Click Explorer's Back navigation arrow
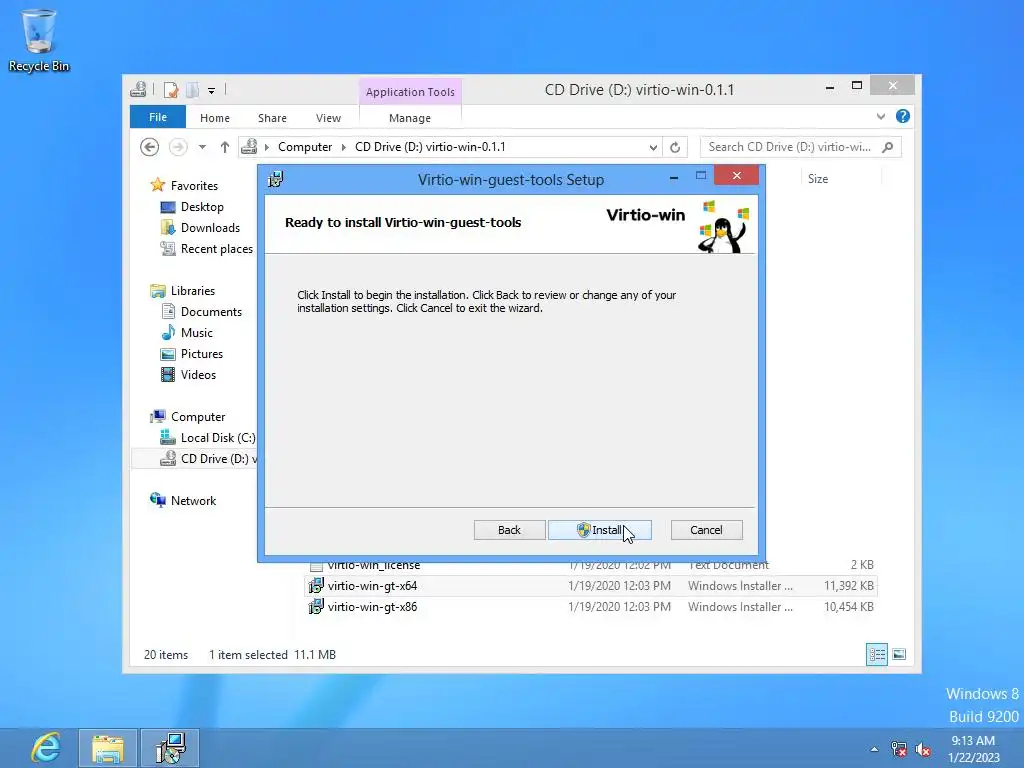Viewport: 1024px width, 768px height. [150, 147]
